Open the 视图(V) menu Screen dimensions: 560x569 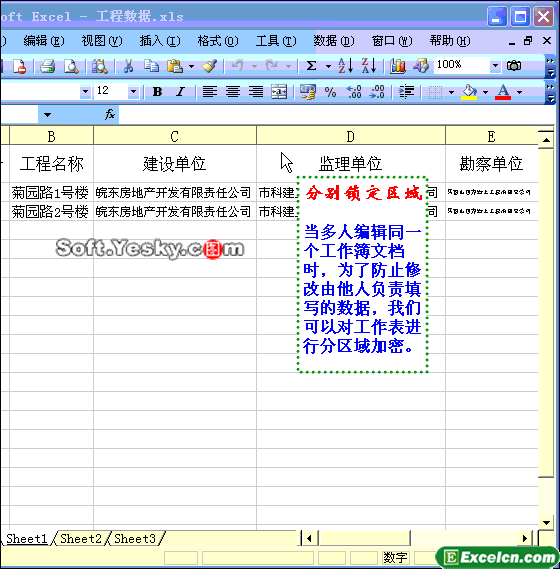point(102,41)
